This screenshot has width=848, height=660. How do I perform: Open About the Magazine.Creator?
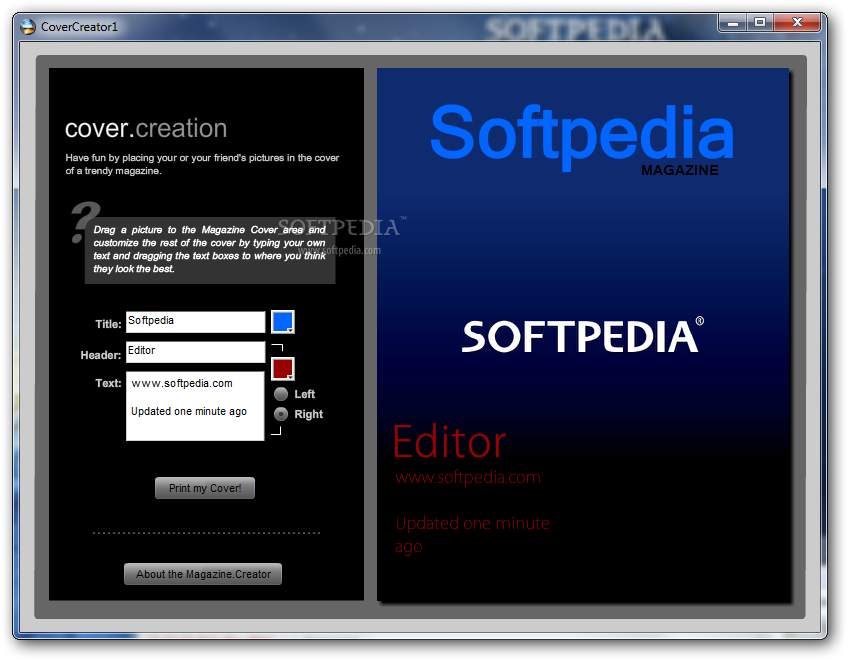point(203,574)
